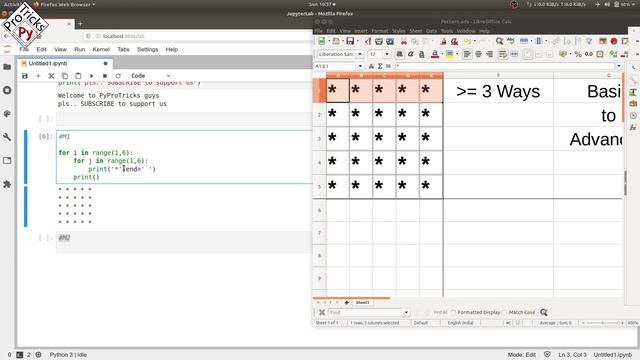The image size is (640, 360).
Task: Open JupyterLab Run menu
Action: coord(80,49)
